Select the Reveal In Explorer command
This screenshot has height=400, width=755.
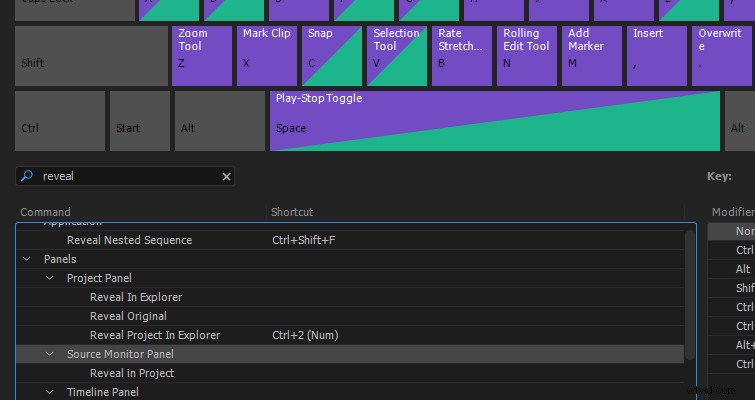pos(136,297)
